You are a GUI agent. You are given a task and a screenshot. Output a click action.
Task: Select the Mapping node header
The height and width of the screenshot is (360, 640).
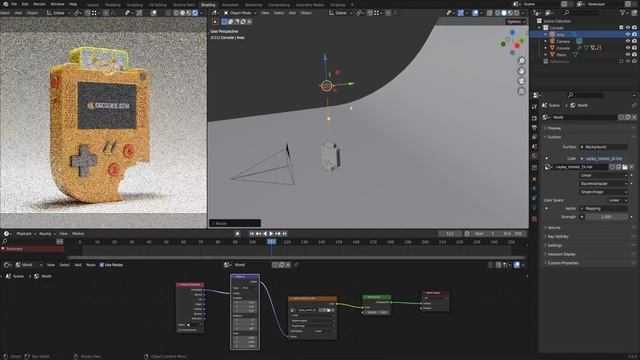point(245,277)
